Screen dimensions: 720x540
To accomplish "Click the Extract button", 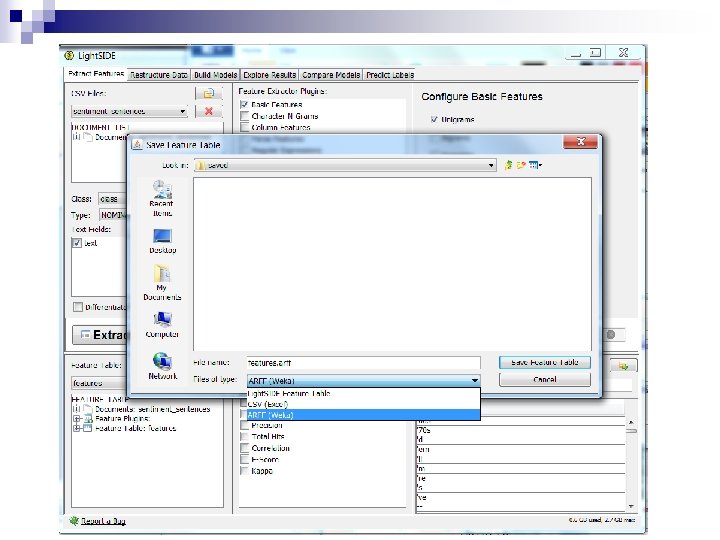I will (x=100, y=335).
